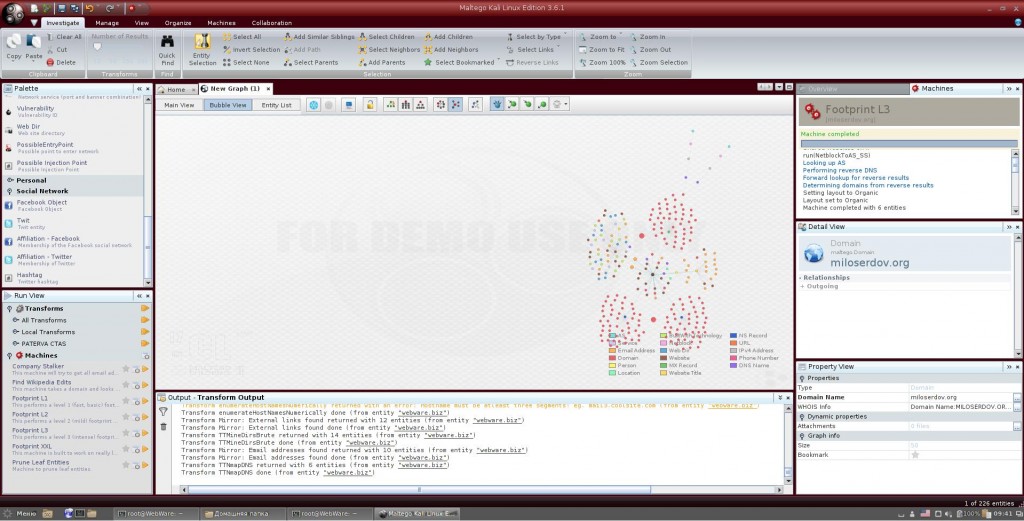1024x521 pixels.
Task: Toggle the organic layout mode button
Action: coord(455,104)
